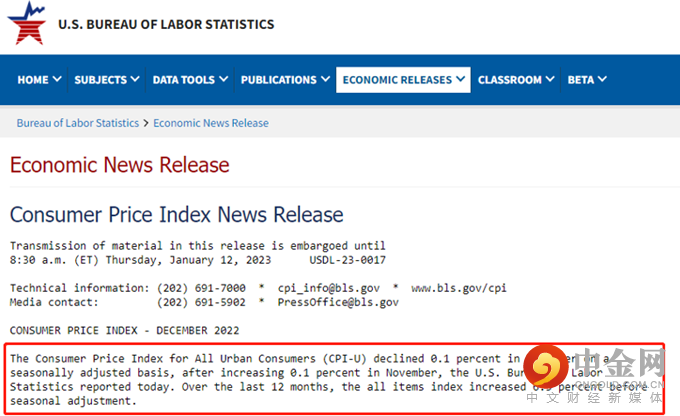Click the 'Media contact:' label
The width and height of the screenshot is (680, 416).
54,302
